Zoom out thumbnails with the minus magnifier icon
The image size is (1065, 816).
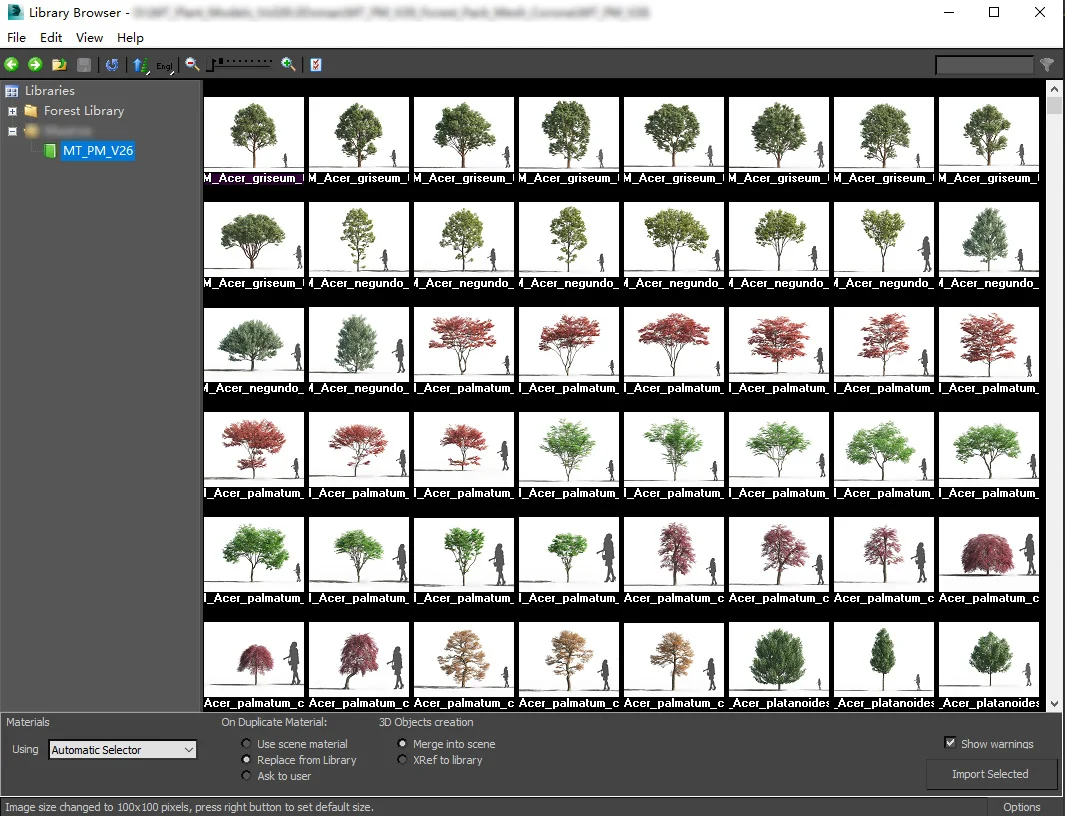tap(191, 64)
